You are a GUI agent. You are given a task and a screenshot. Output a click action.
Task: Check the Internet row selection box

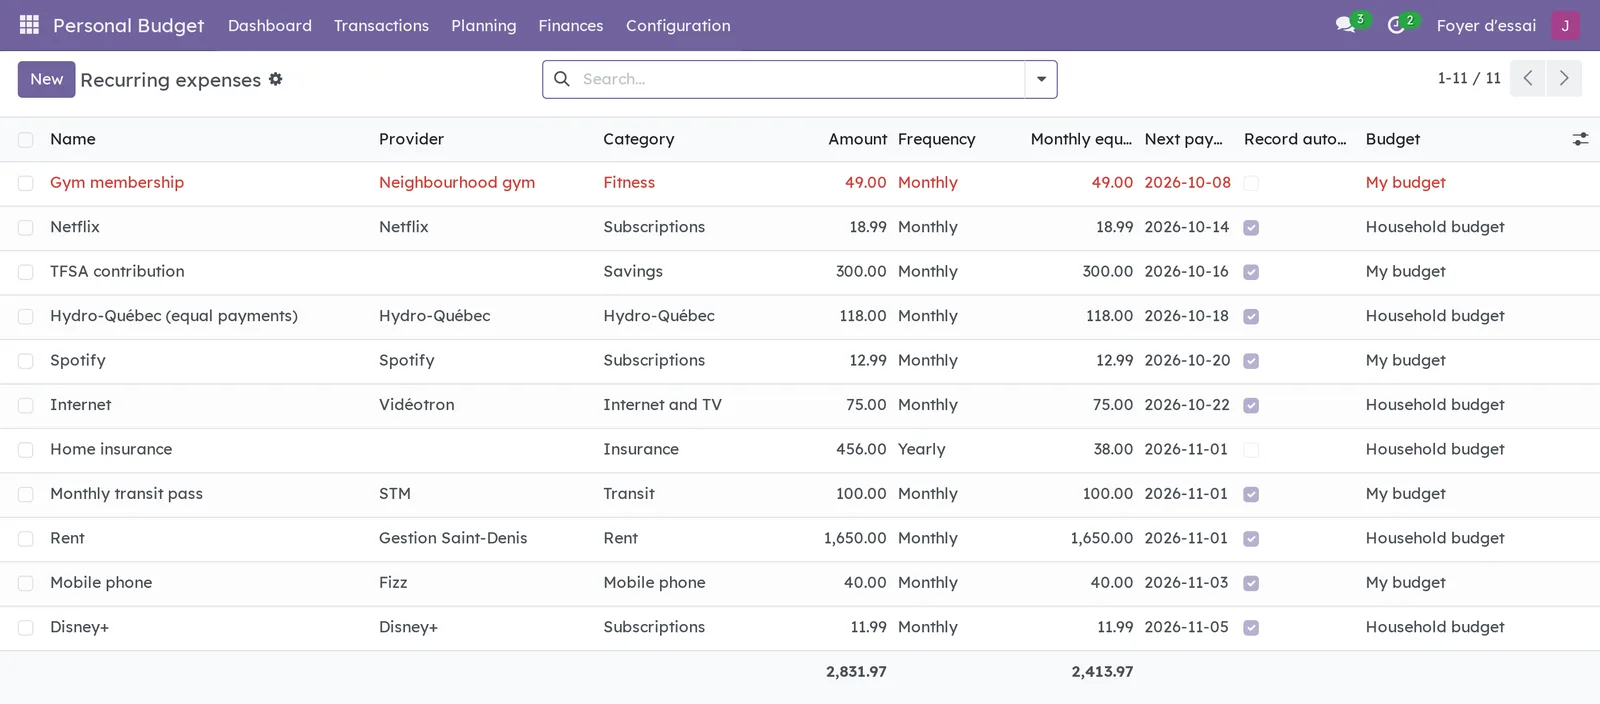point(26,406)
